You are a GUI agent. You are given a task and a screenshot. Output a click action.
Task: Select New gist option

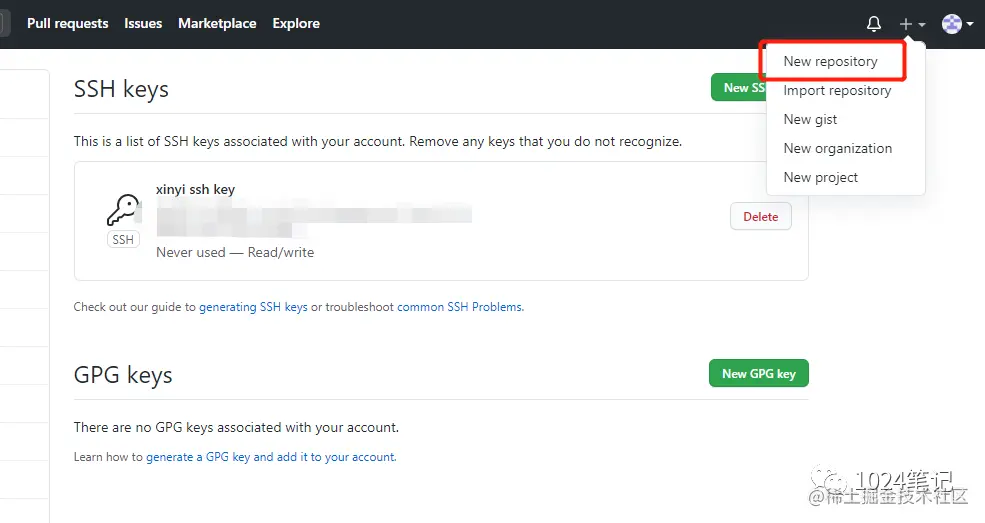810,119
